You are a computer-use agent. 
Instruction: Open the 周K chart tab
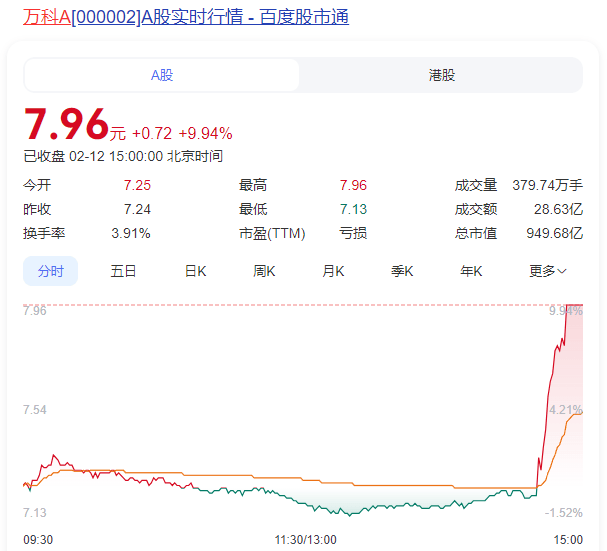264,271
